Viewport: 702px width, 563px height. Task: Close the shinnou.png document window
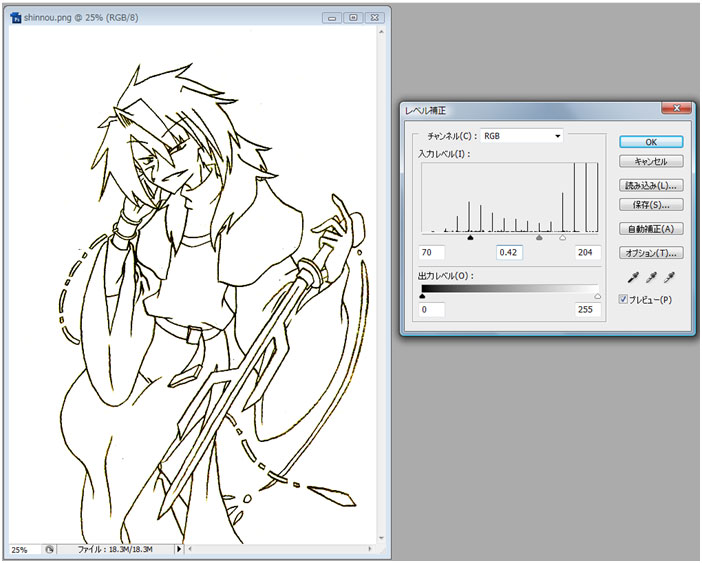pyautogui.click(x=375, y=18)
